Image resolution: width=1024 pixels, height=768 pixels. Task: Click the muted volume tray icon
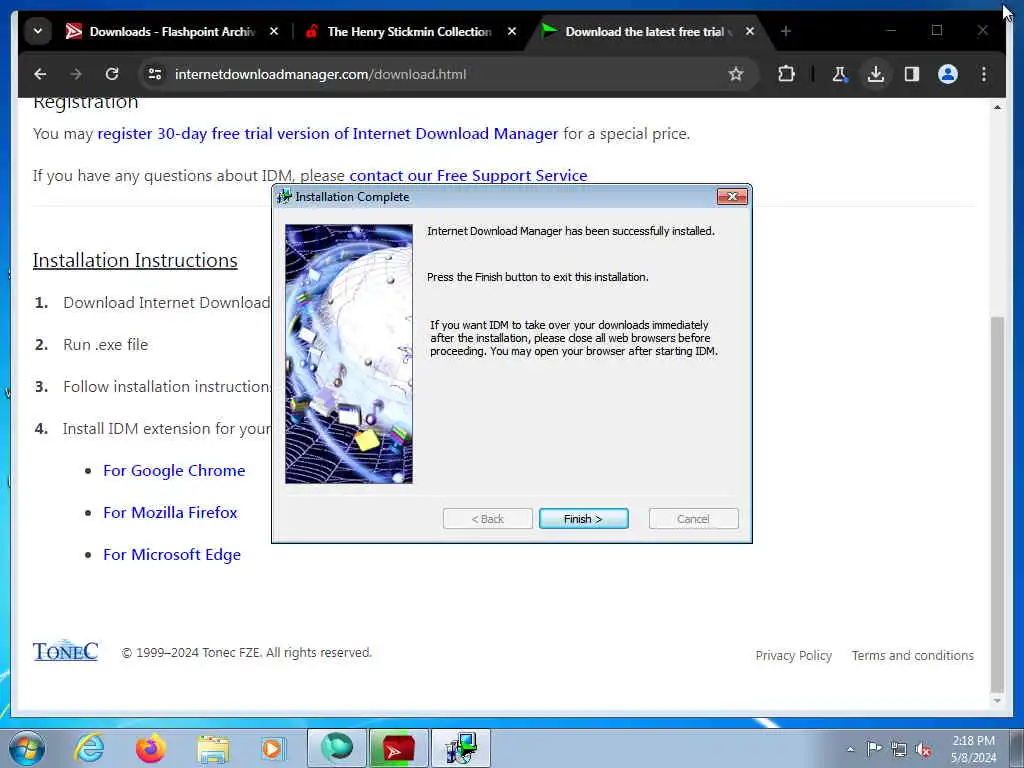coord(923,750)
